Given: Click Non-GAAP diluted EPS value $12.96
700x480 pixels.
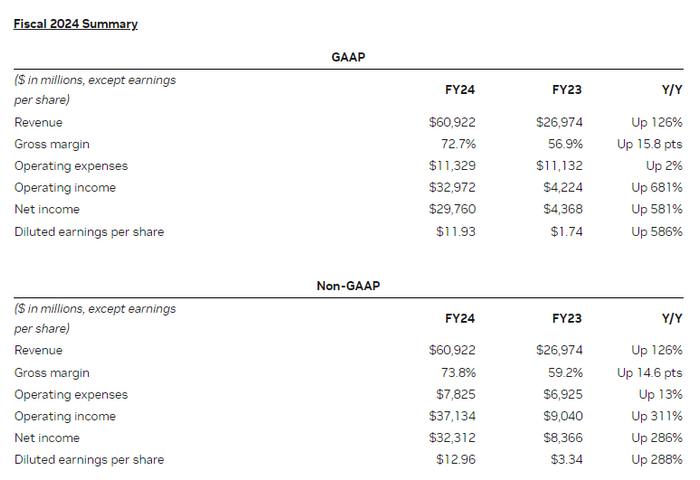Looking at the screenshot, I should tap(455, 460).
